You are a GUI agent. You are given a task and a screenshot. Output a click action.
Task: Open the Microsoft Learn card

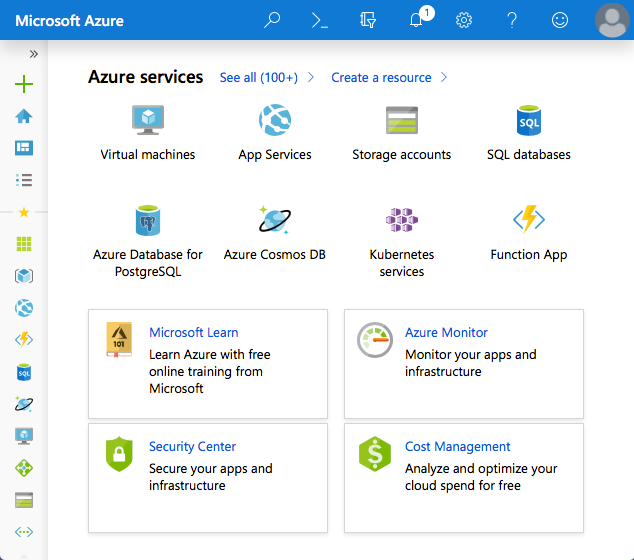(194, 332)
